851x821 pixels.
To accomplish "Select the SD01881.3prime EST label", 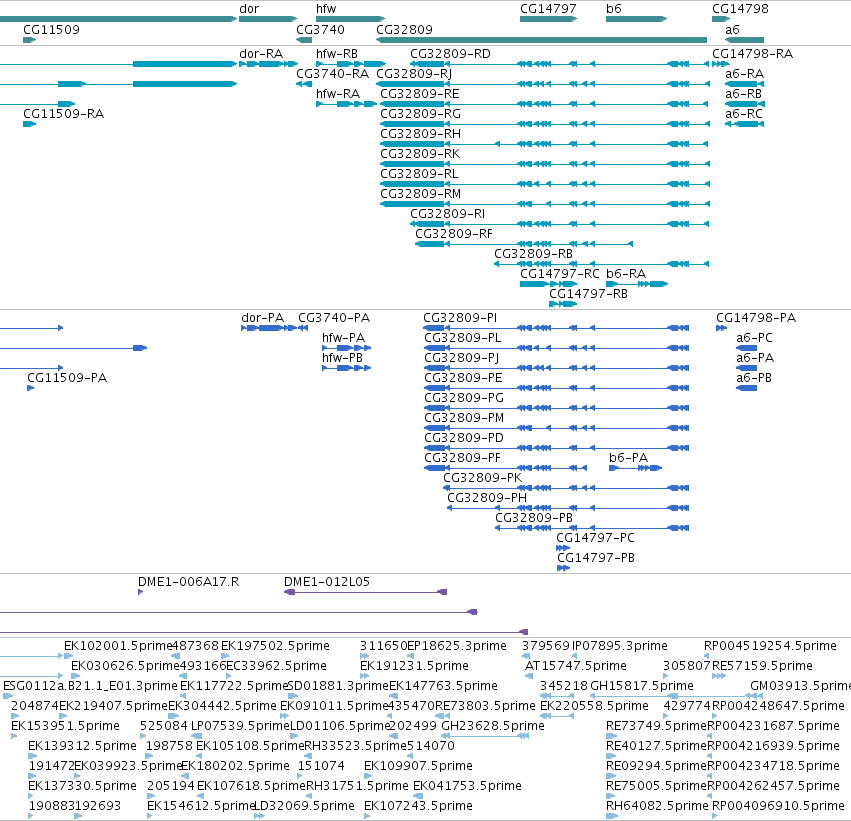I will point(338,686).
